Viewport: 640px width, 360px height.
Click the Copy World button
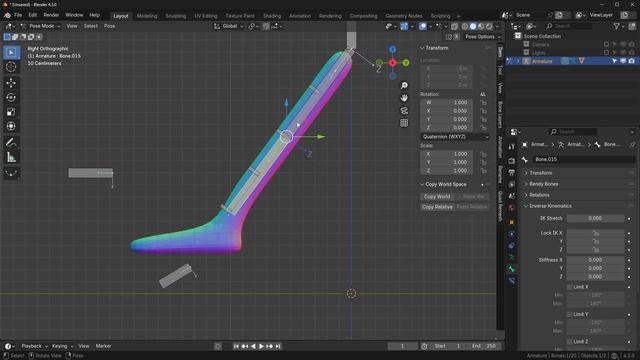click(437, 197)
